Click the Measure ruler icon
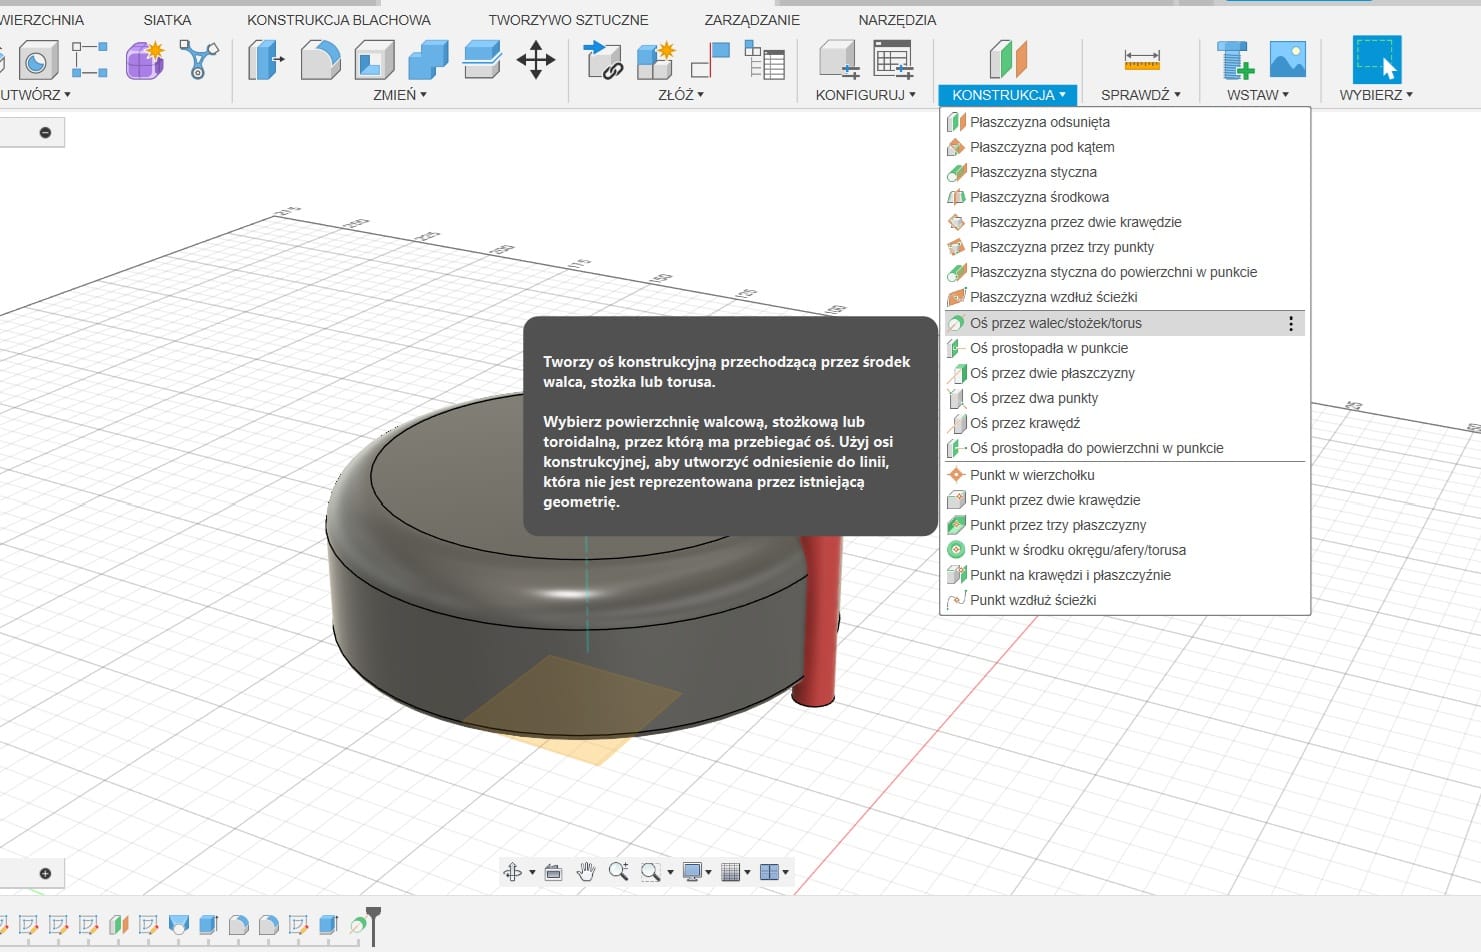Screen dimensions: 1481x952 (1141, 60)
